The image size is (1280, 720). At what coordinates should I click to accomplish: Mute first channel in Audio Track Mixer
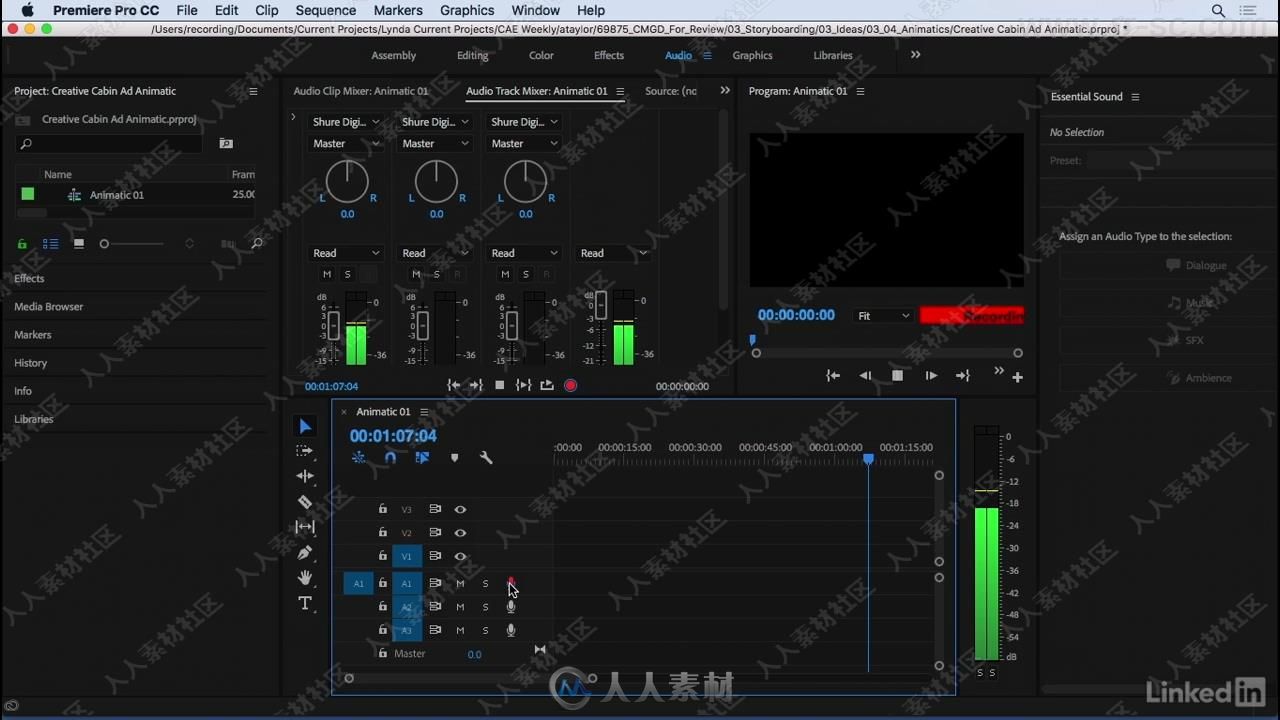pyautogui.click(x=327, y=274)
